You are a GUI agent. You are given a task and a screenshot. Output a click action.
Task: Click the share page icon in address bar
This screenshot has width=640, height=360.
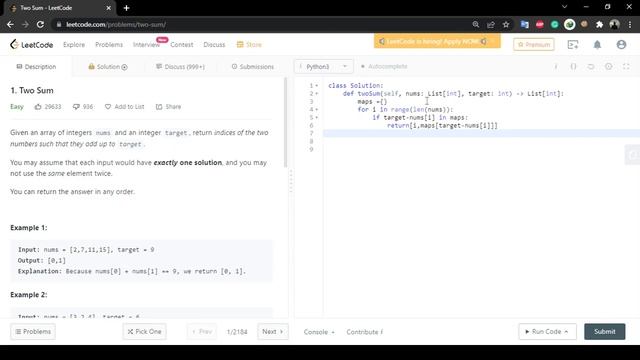(491, 24)
